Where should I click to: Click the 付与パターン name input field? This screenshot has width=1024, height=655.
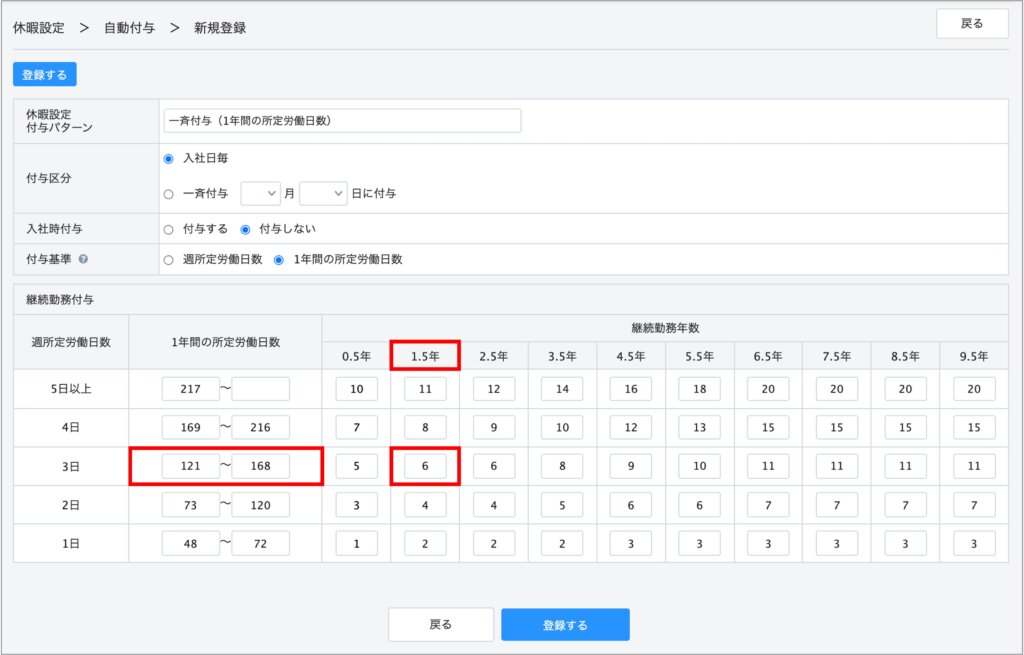pyautogui.click(x=342, y=121)
